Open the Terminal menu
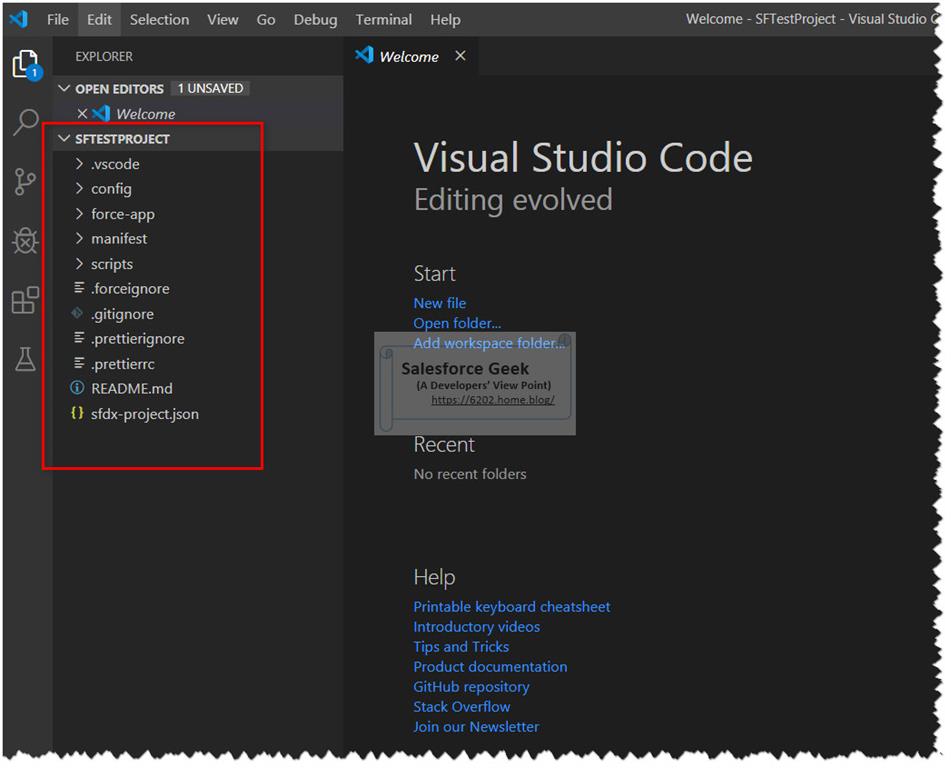The image size is (951, 768). (383, 19)
